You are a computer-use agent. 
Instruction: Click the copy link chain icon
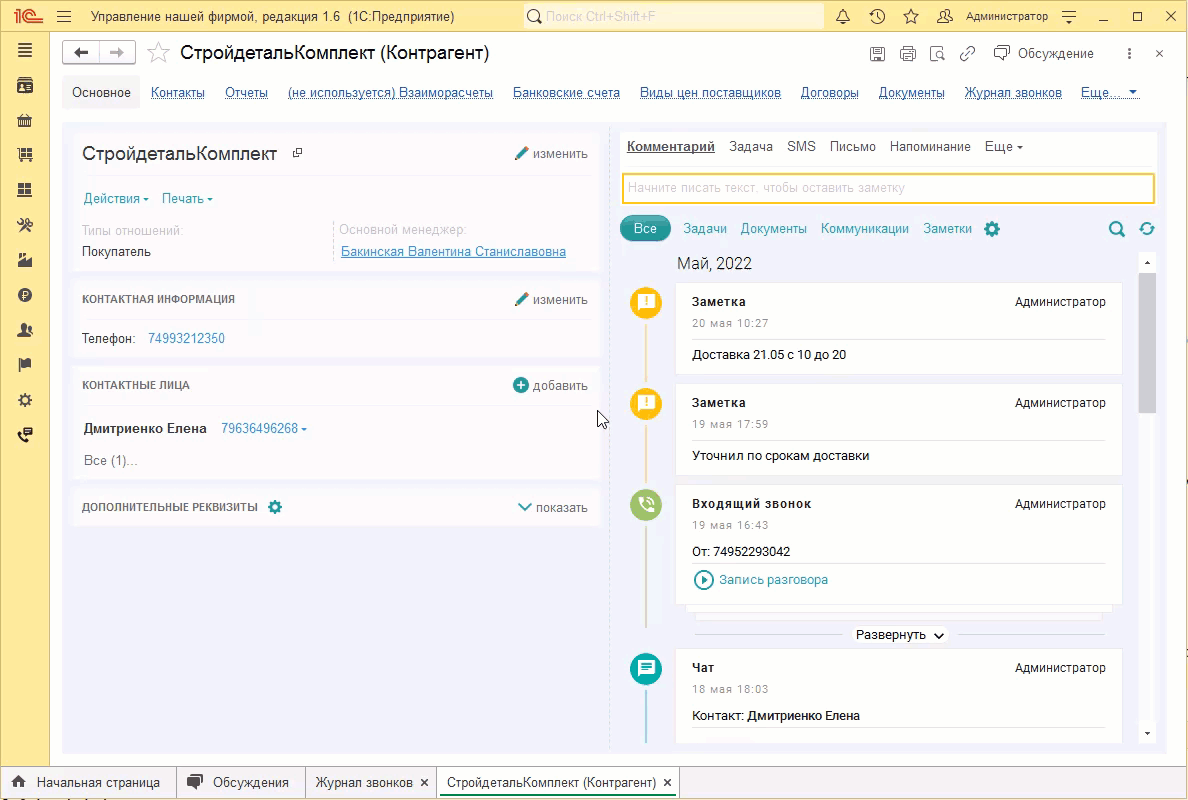(x=967, y=54)
